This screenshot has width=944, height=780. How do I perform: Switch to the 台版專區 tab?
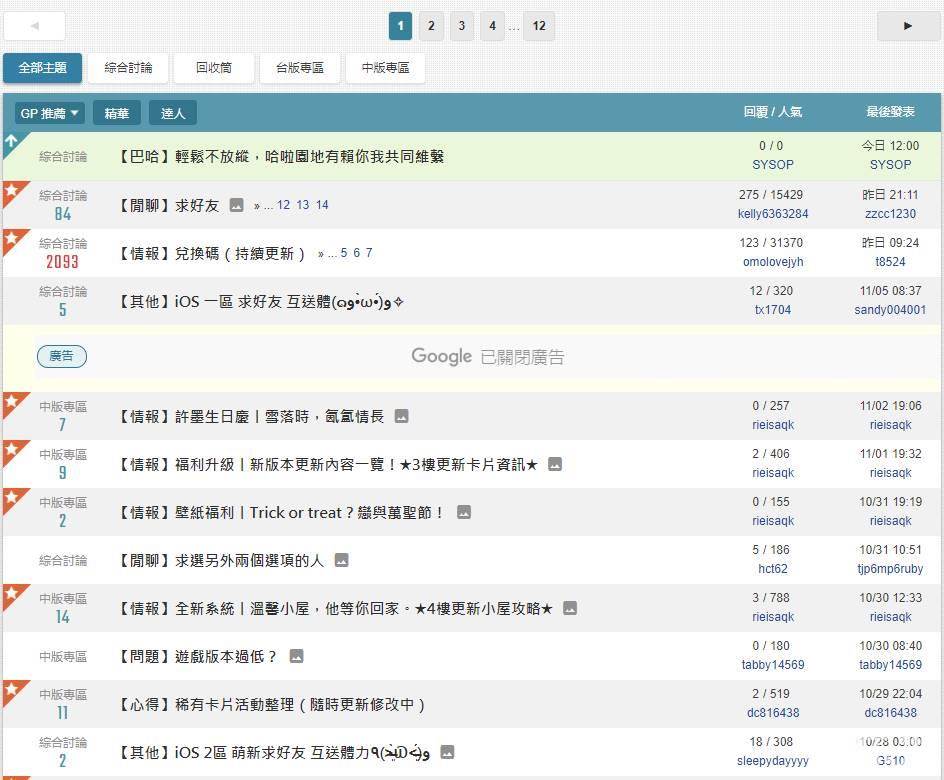[299, 68]
